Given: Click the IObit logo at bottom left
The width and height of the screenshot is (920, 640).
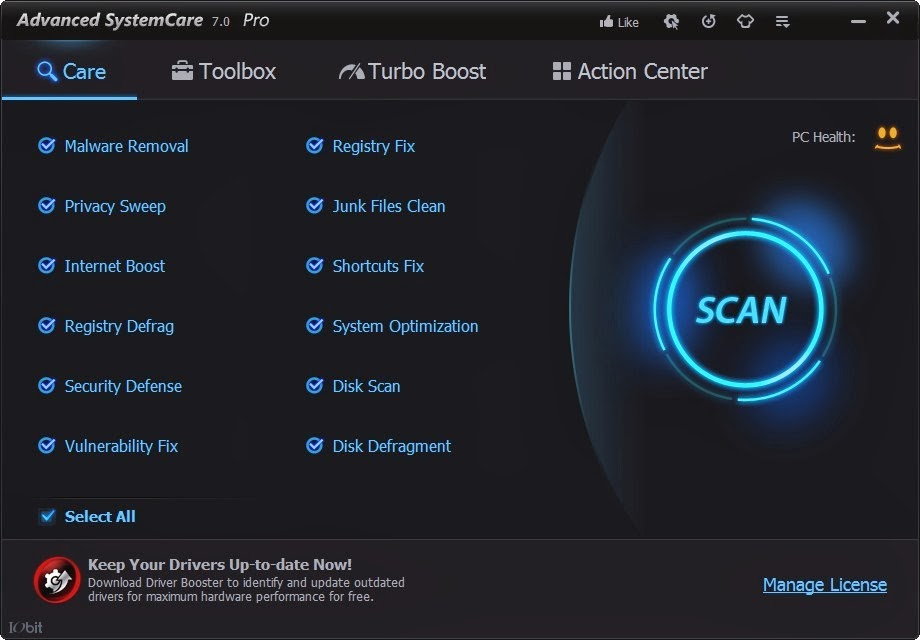Looking at the screenshot, I should (x=26, y=627).
